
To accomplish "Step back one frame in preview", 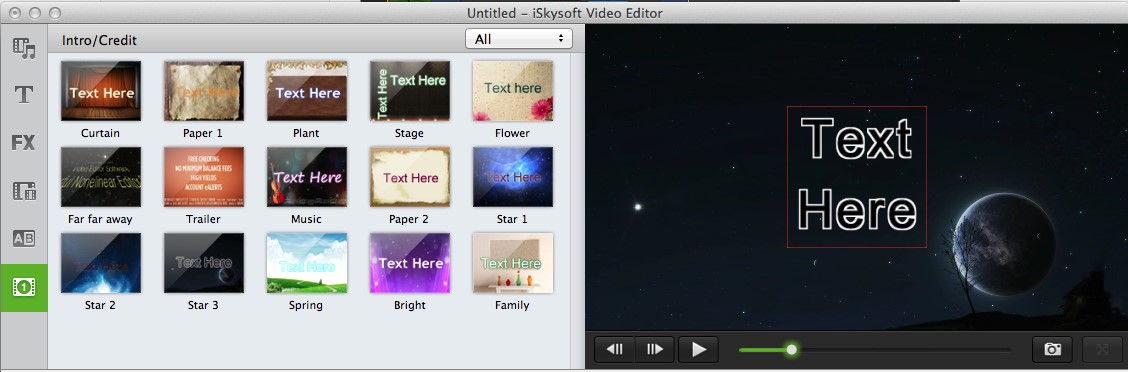I will pos(615,350).
